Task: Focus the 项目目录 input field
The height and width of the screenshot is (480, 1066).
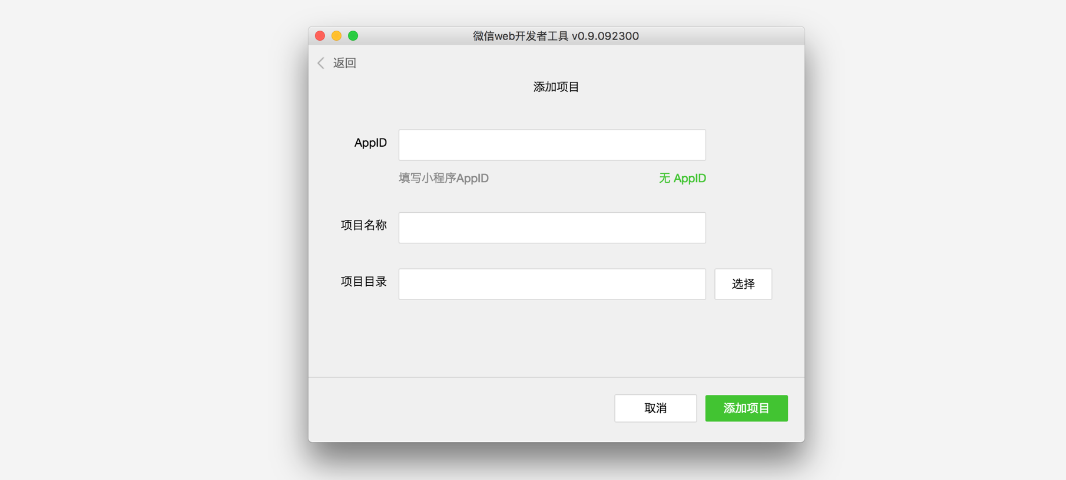Action: (x=552, y=284)
